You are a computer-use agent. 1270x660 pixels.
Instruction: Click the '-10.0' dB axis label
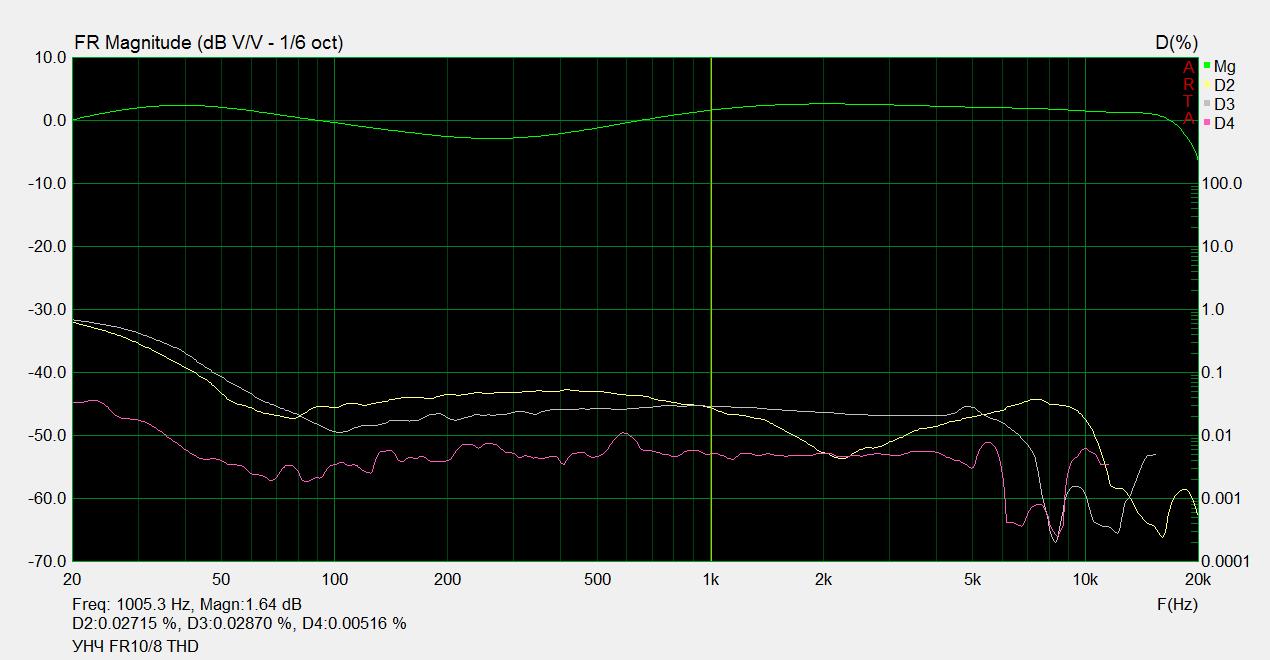[x=46, y=184]
